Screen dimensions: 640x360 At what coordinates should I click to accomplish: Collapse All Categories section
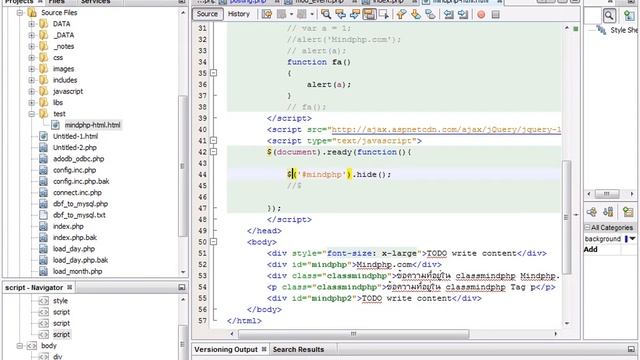[x=587, y=227]
